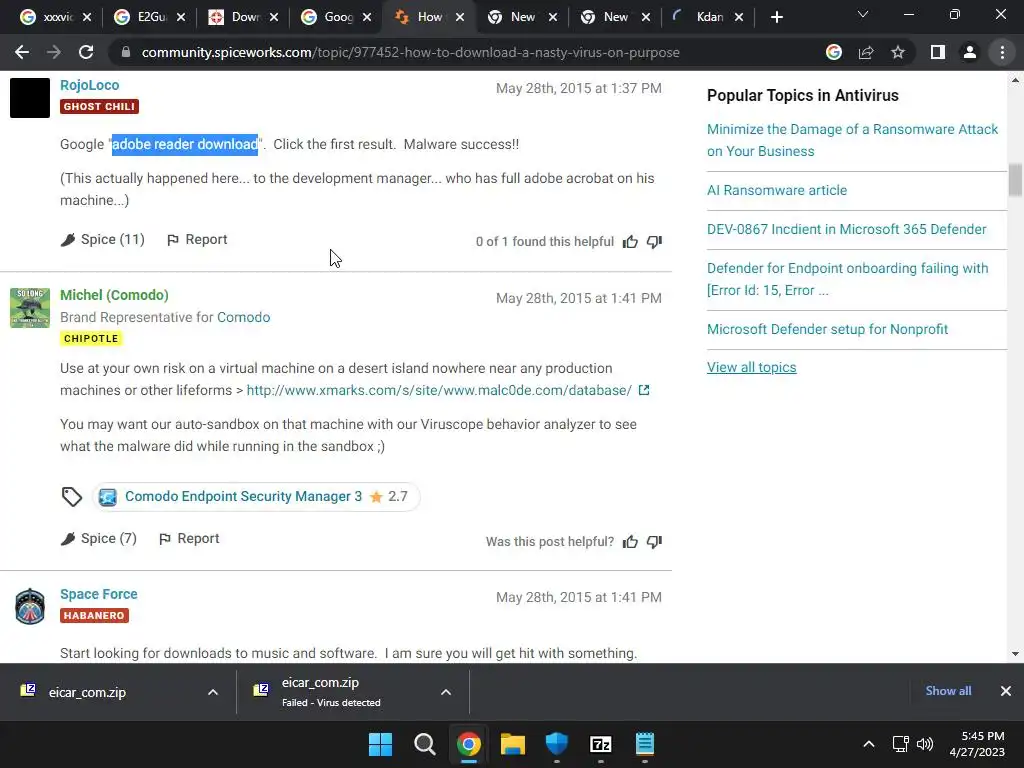Close the xxxvic tab
The height and width of the screenshot is (768, 1024).
click(88, 18)
